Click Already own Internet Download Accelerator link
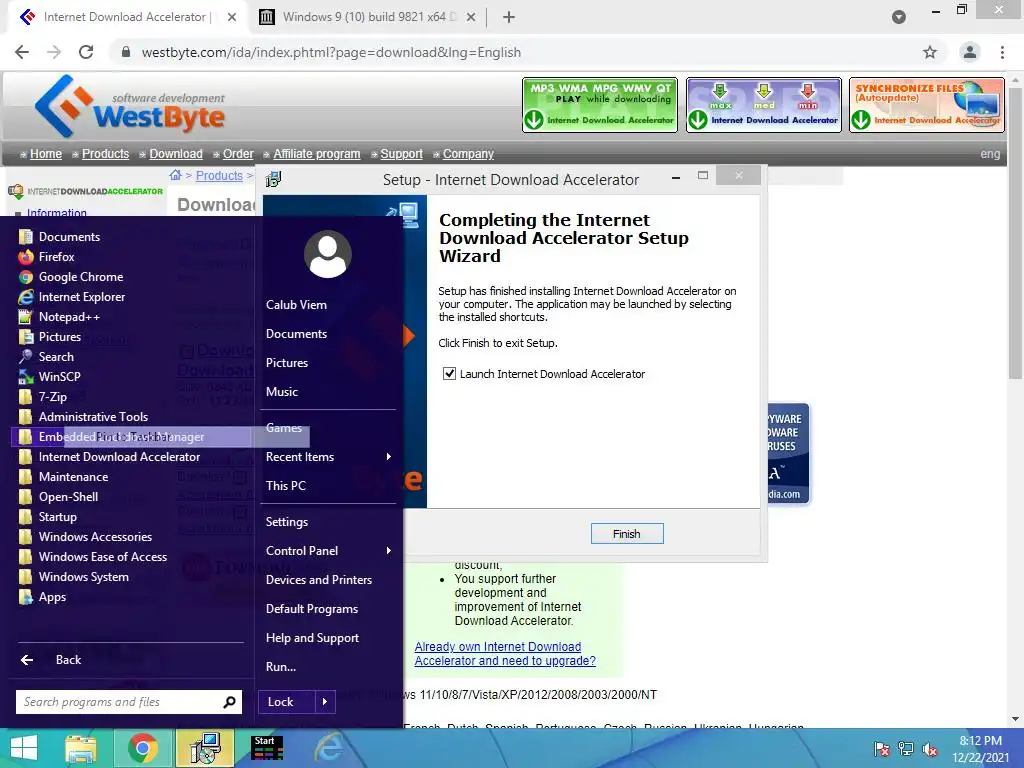Image resolution: width=1024 pixels, height=768 pixels. [505, 654]
